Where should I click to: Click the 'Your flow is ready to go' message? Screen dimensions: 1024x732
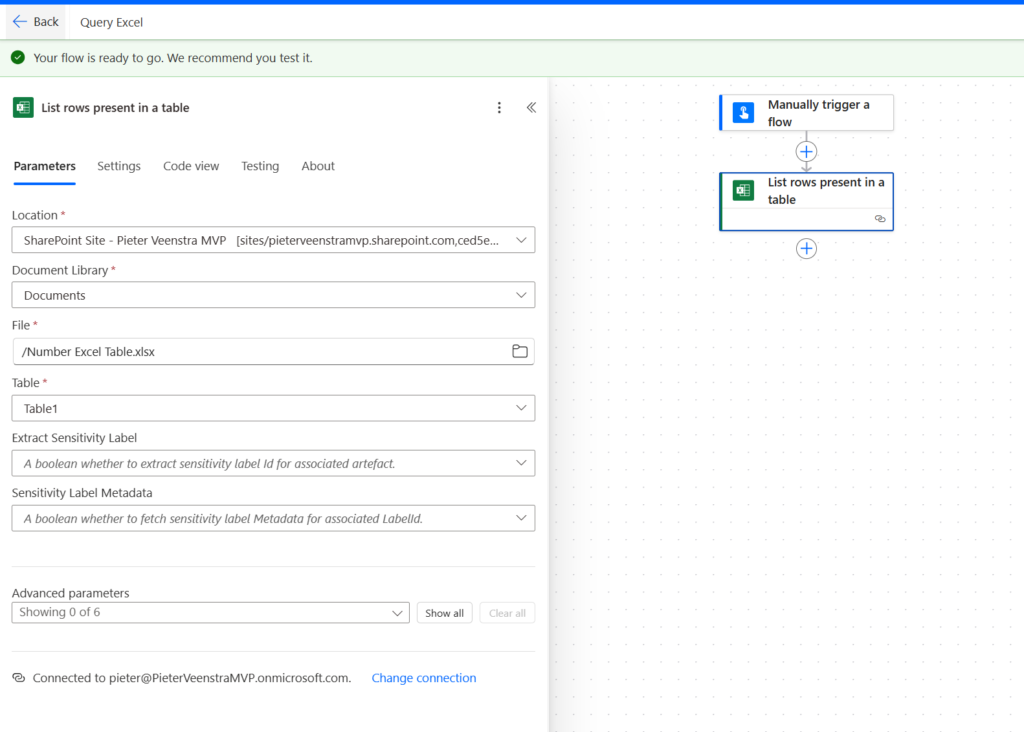(173, 57)
